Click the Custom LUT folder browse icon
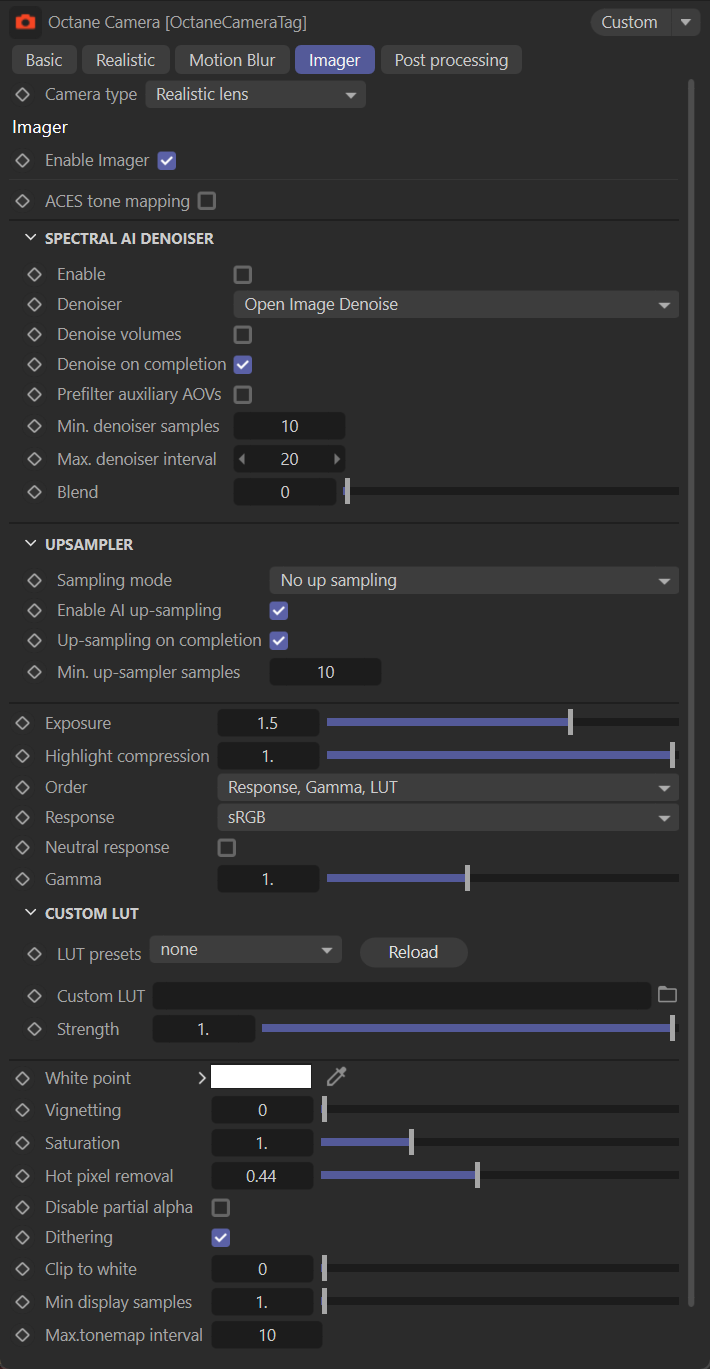710x1369 pixels. coord(667,994)
